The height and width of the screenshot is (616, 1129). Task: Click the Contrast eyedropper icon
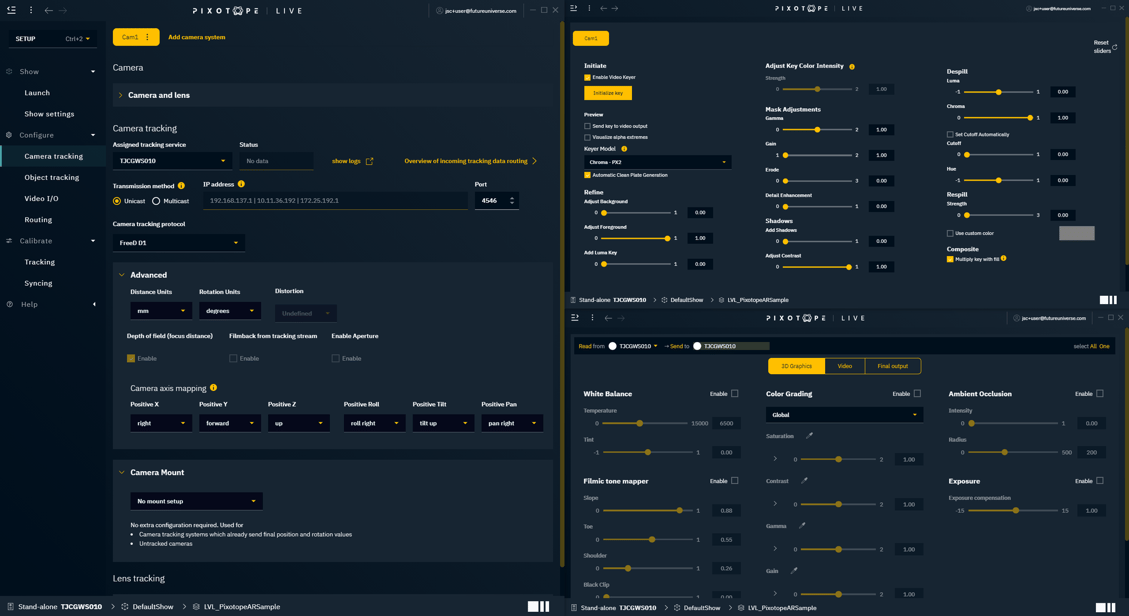tap(804, 481)
